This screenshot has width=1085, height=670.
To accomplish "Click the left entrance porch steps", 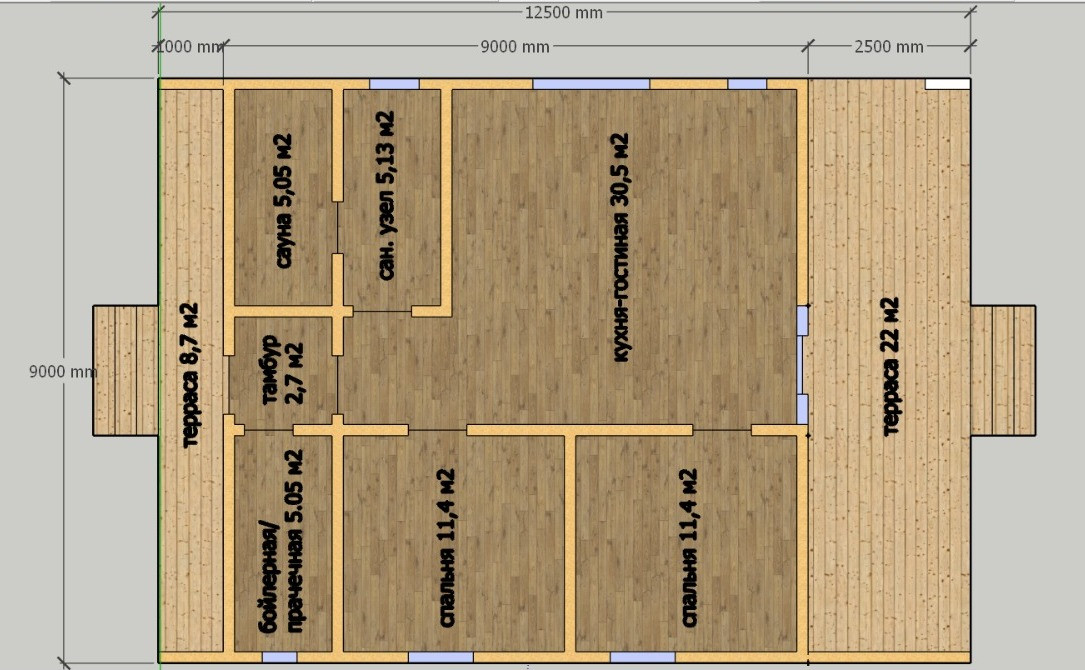I will [125, 370].
